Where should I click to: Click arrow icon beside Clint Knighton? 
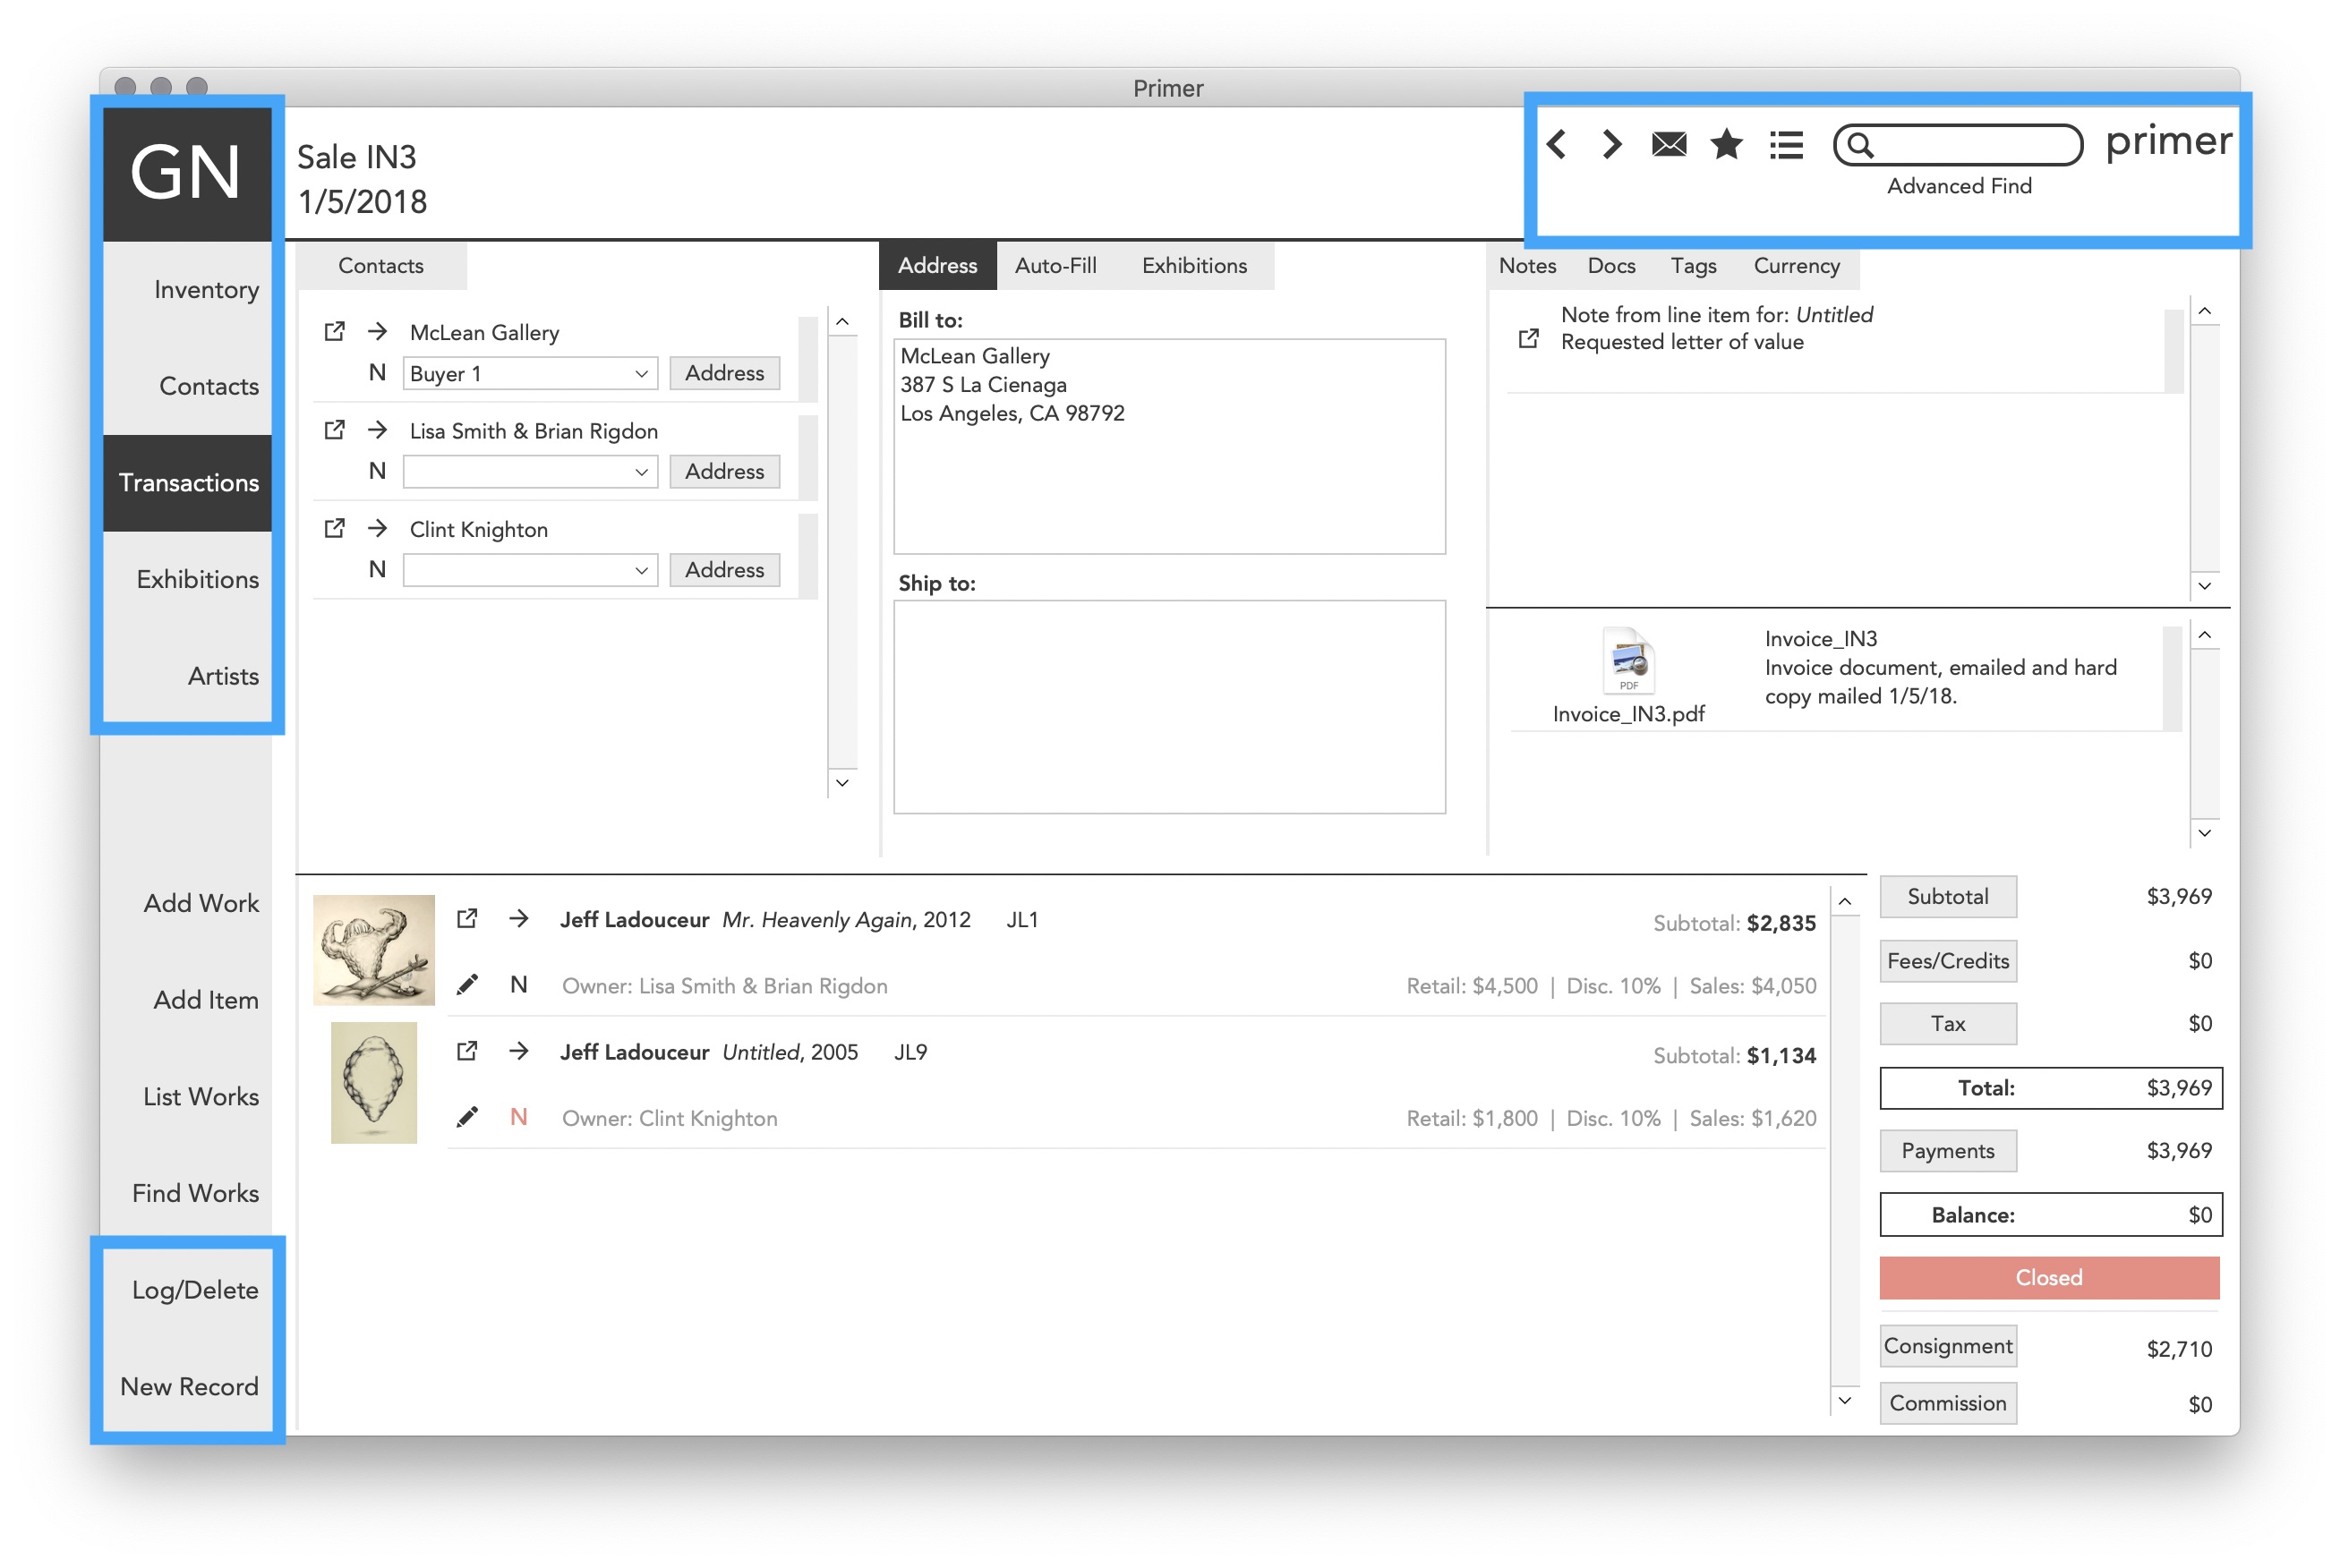[x=377, y=528]
